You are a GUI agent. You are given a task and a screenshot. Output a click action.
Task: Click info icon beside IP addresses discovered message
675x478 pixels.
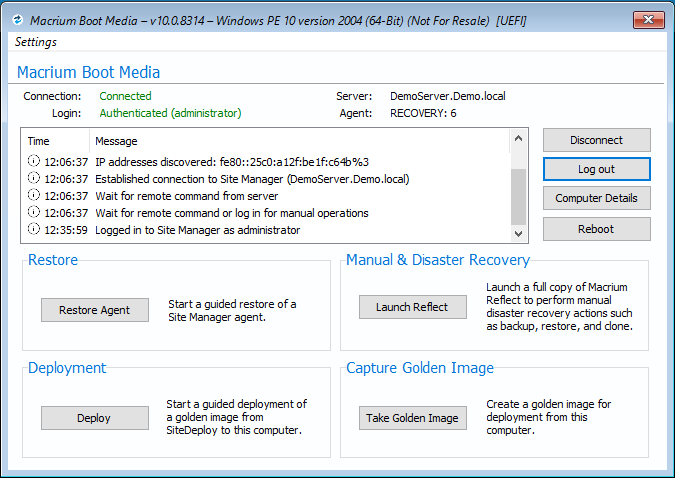(x=34, y=161)
